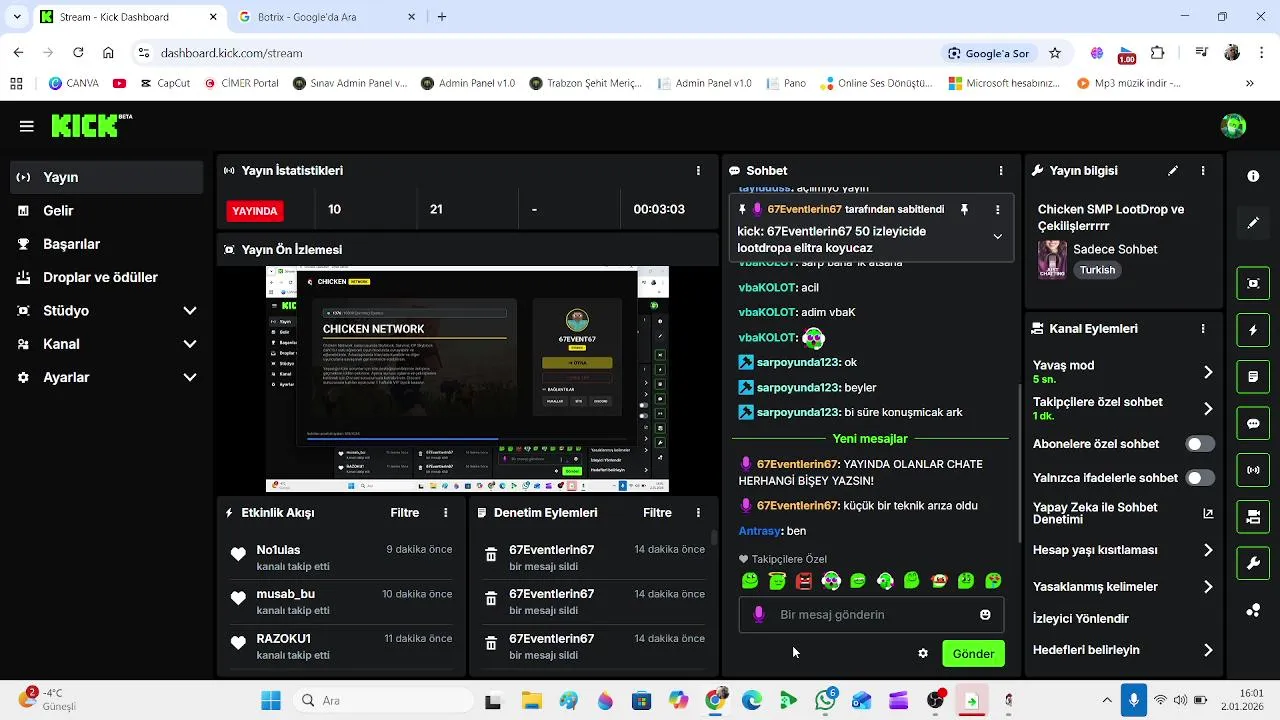Open Yayın İstatistikleri three-dot menu

698,171
